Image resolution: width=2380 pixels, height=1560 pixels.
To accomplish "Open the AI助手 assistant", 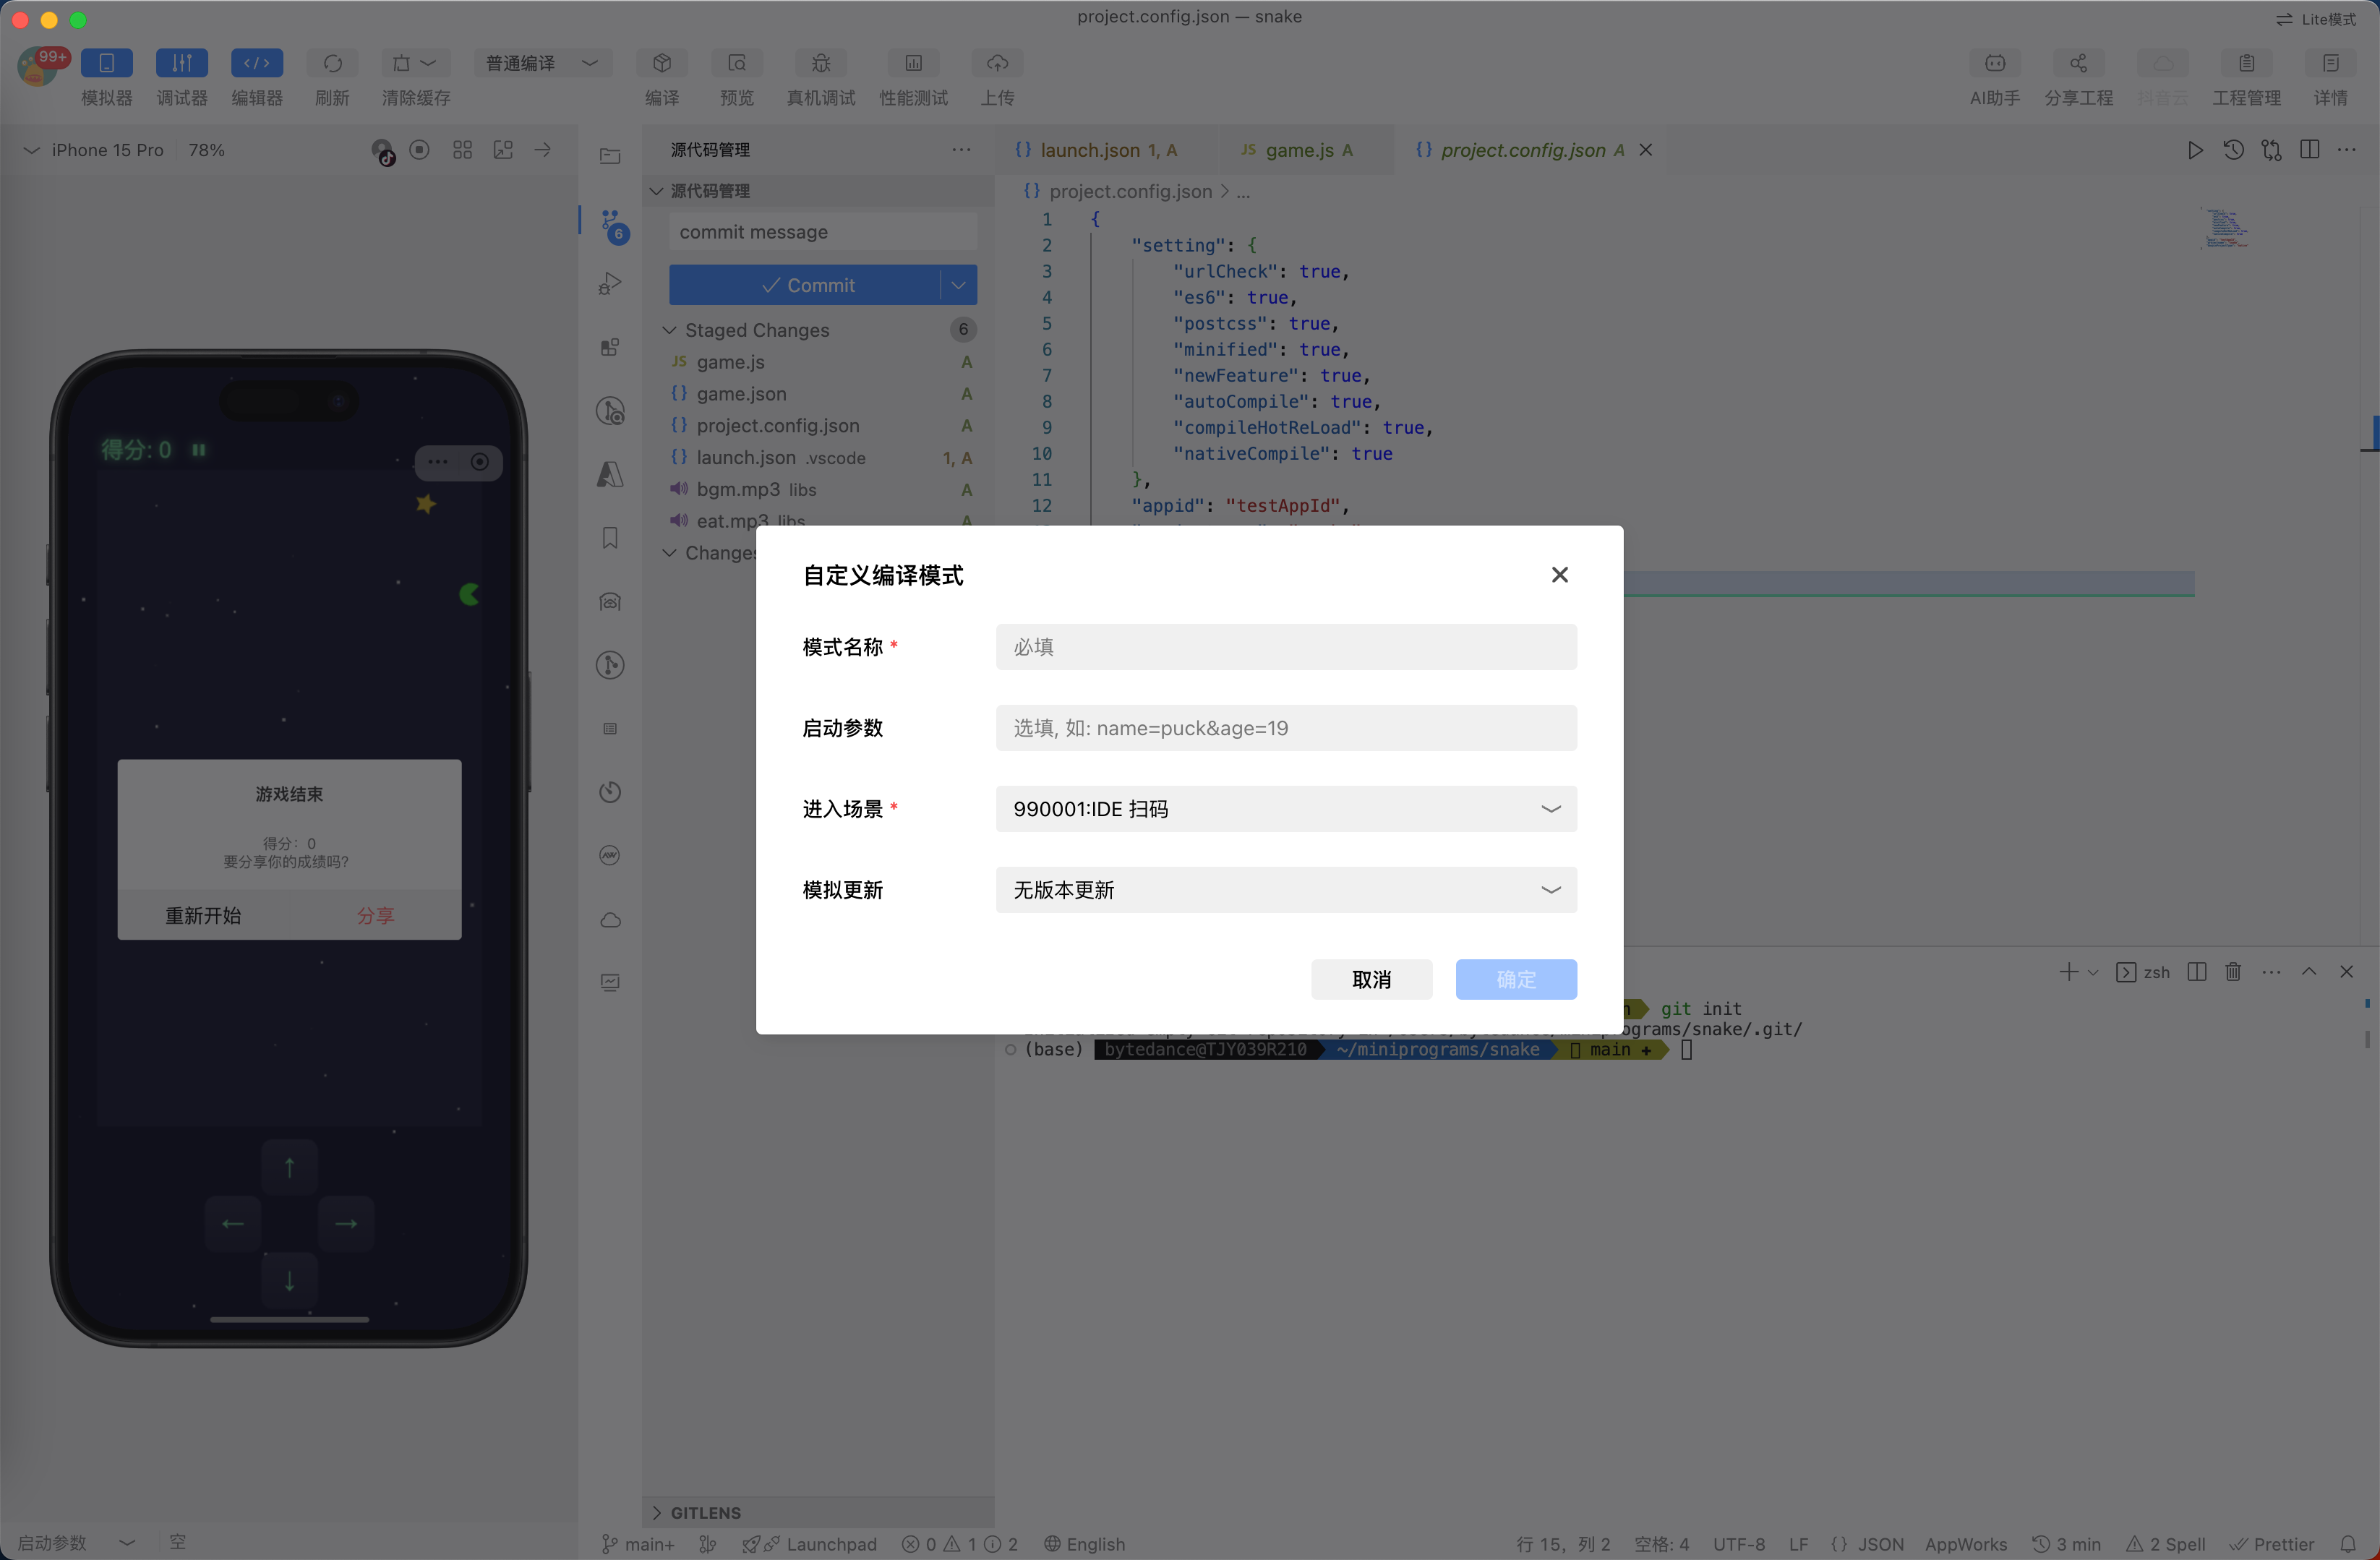I will 1994,63.
